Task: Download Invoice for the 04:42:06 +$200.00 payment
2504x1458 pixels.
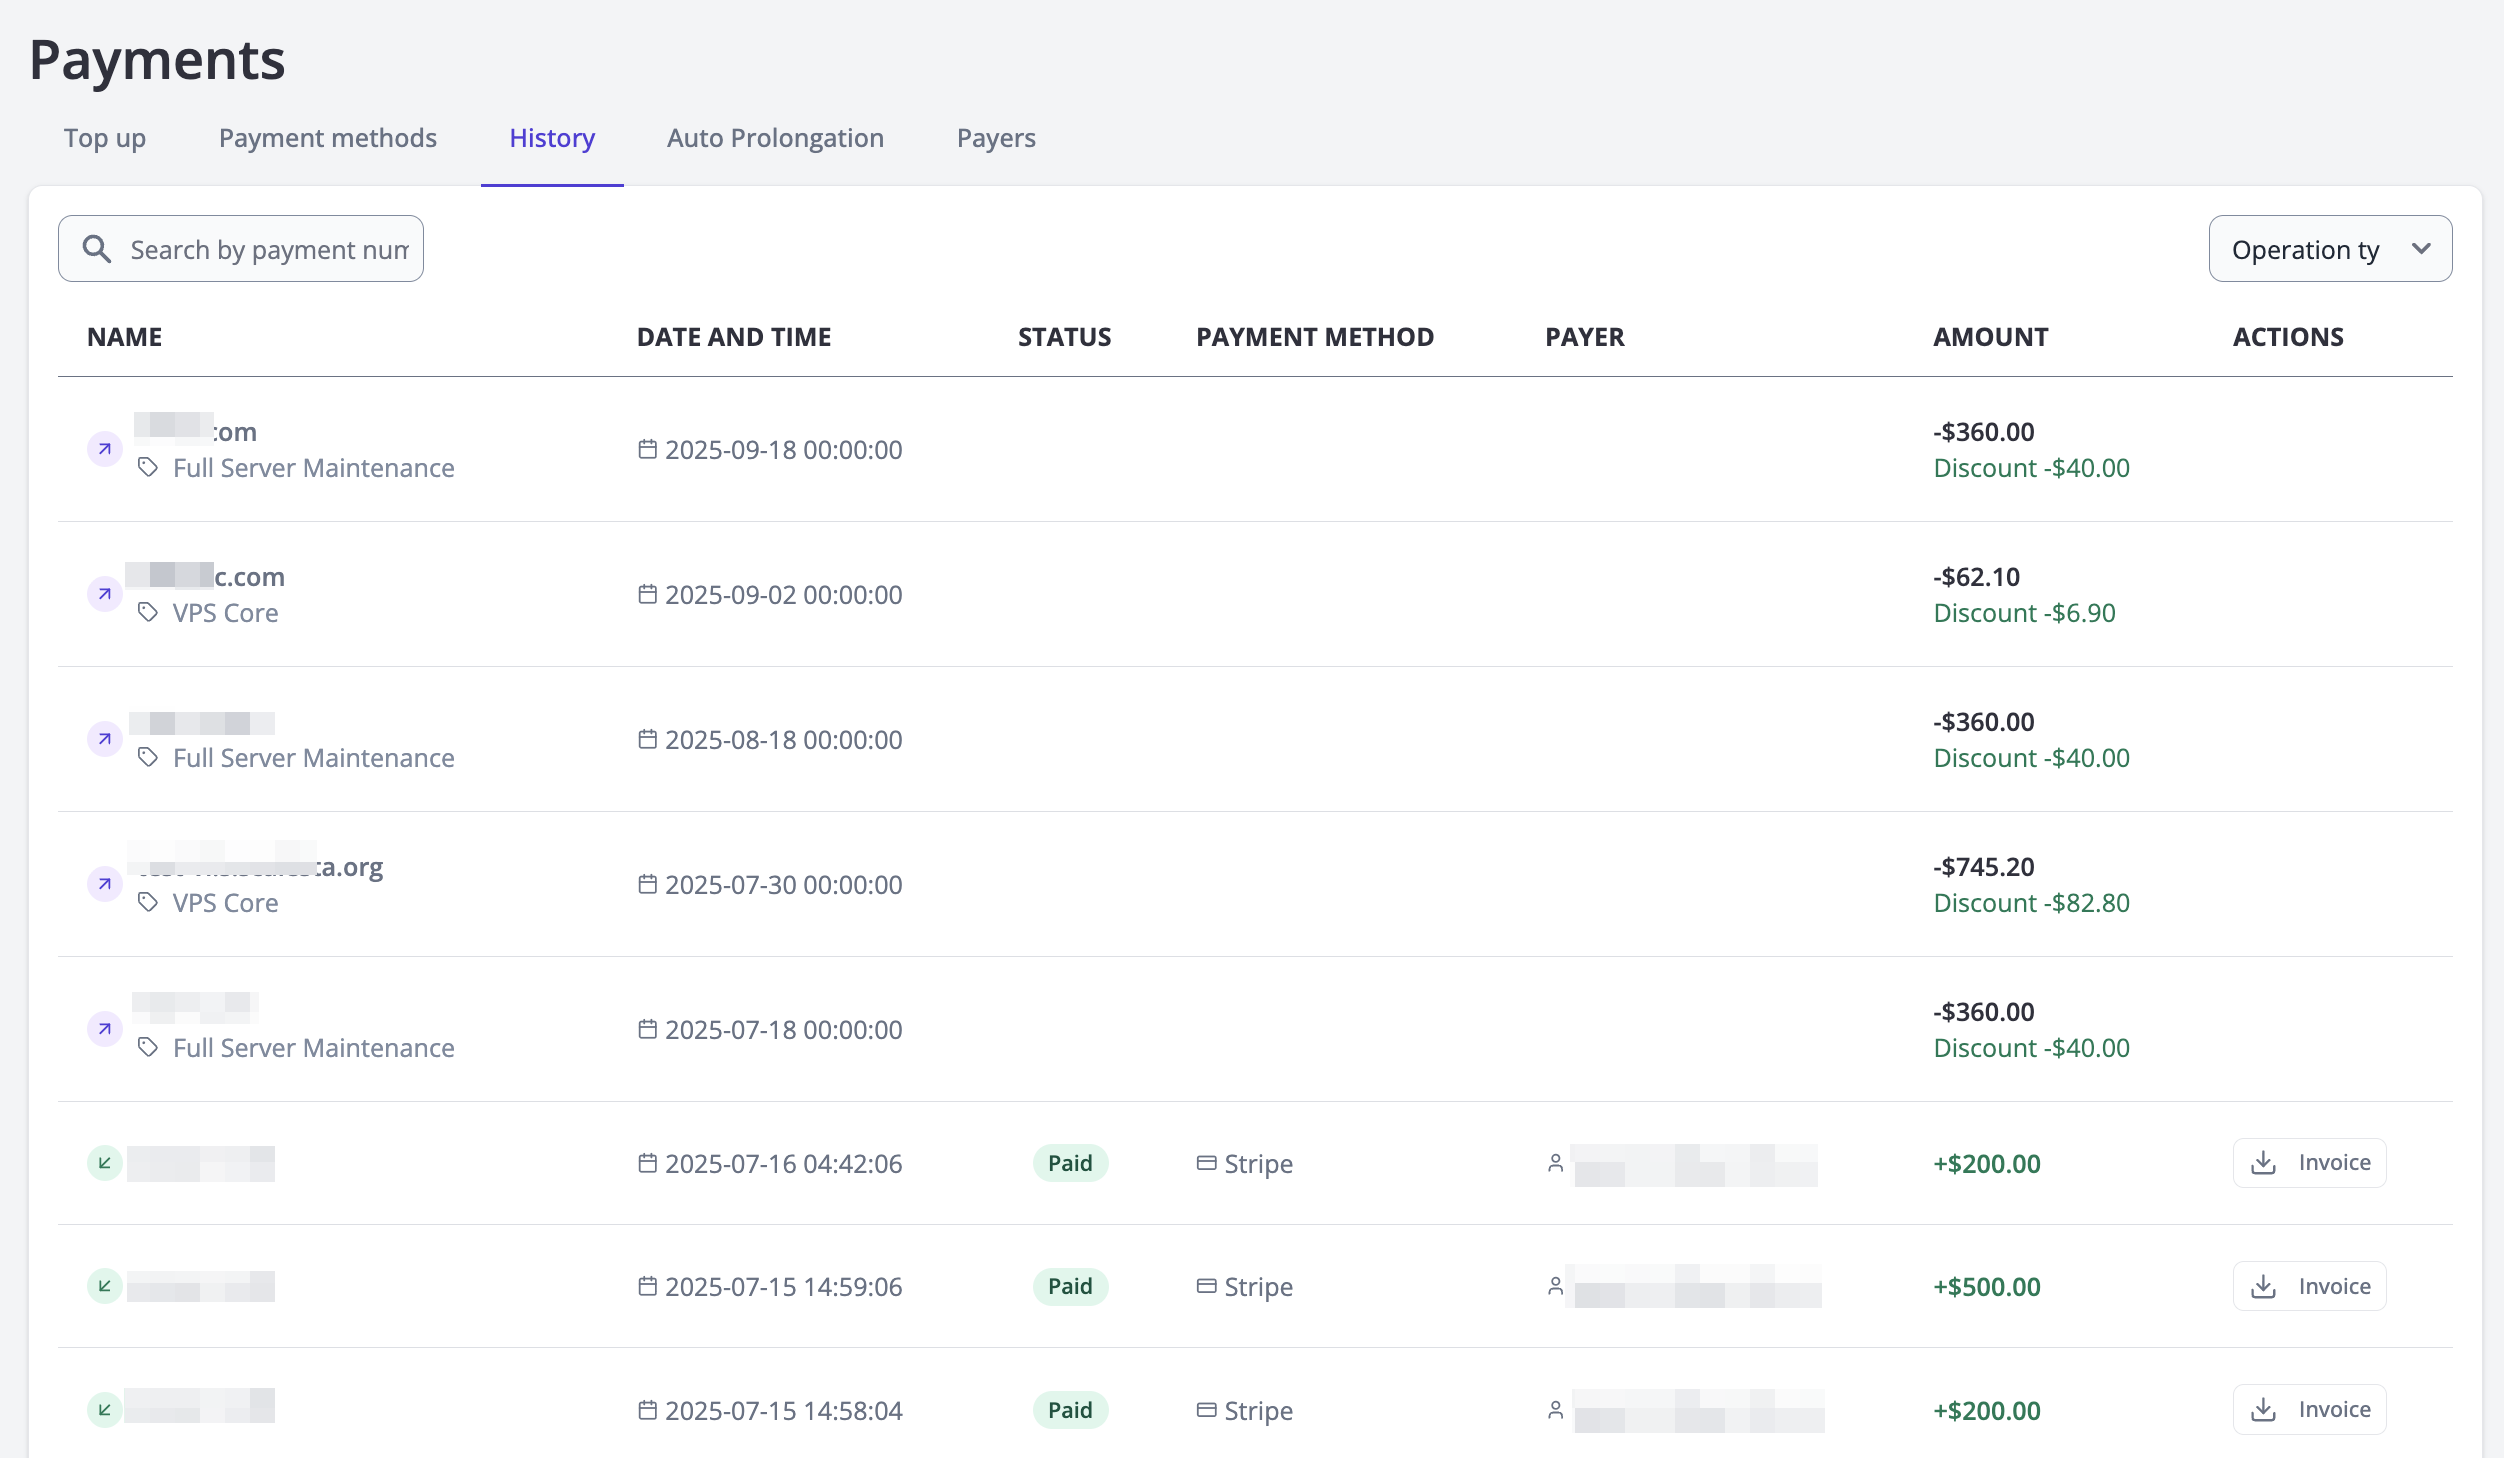Action: 2309,1163
